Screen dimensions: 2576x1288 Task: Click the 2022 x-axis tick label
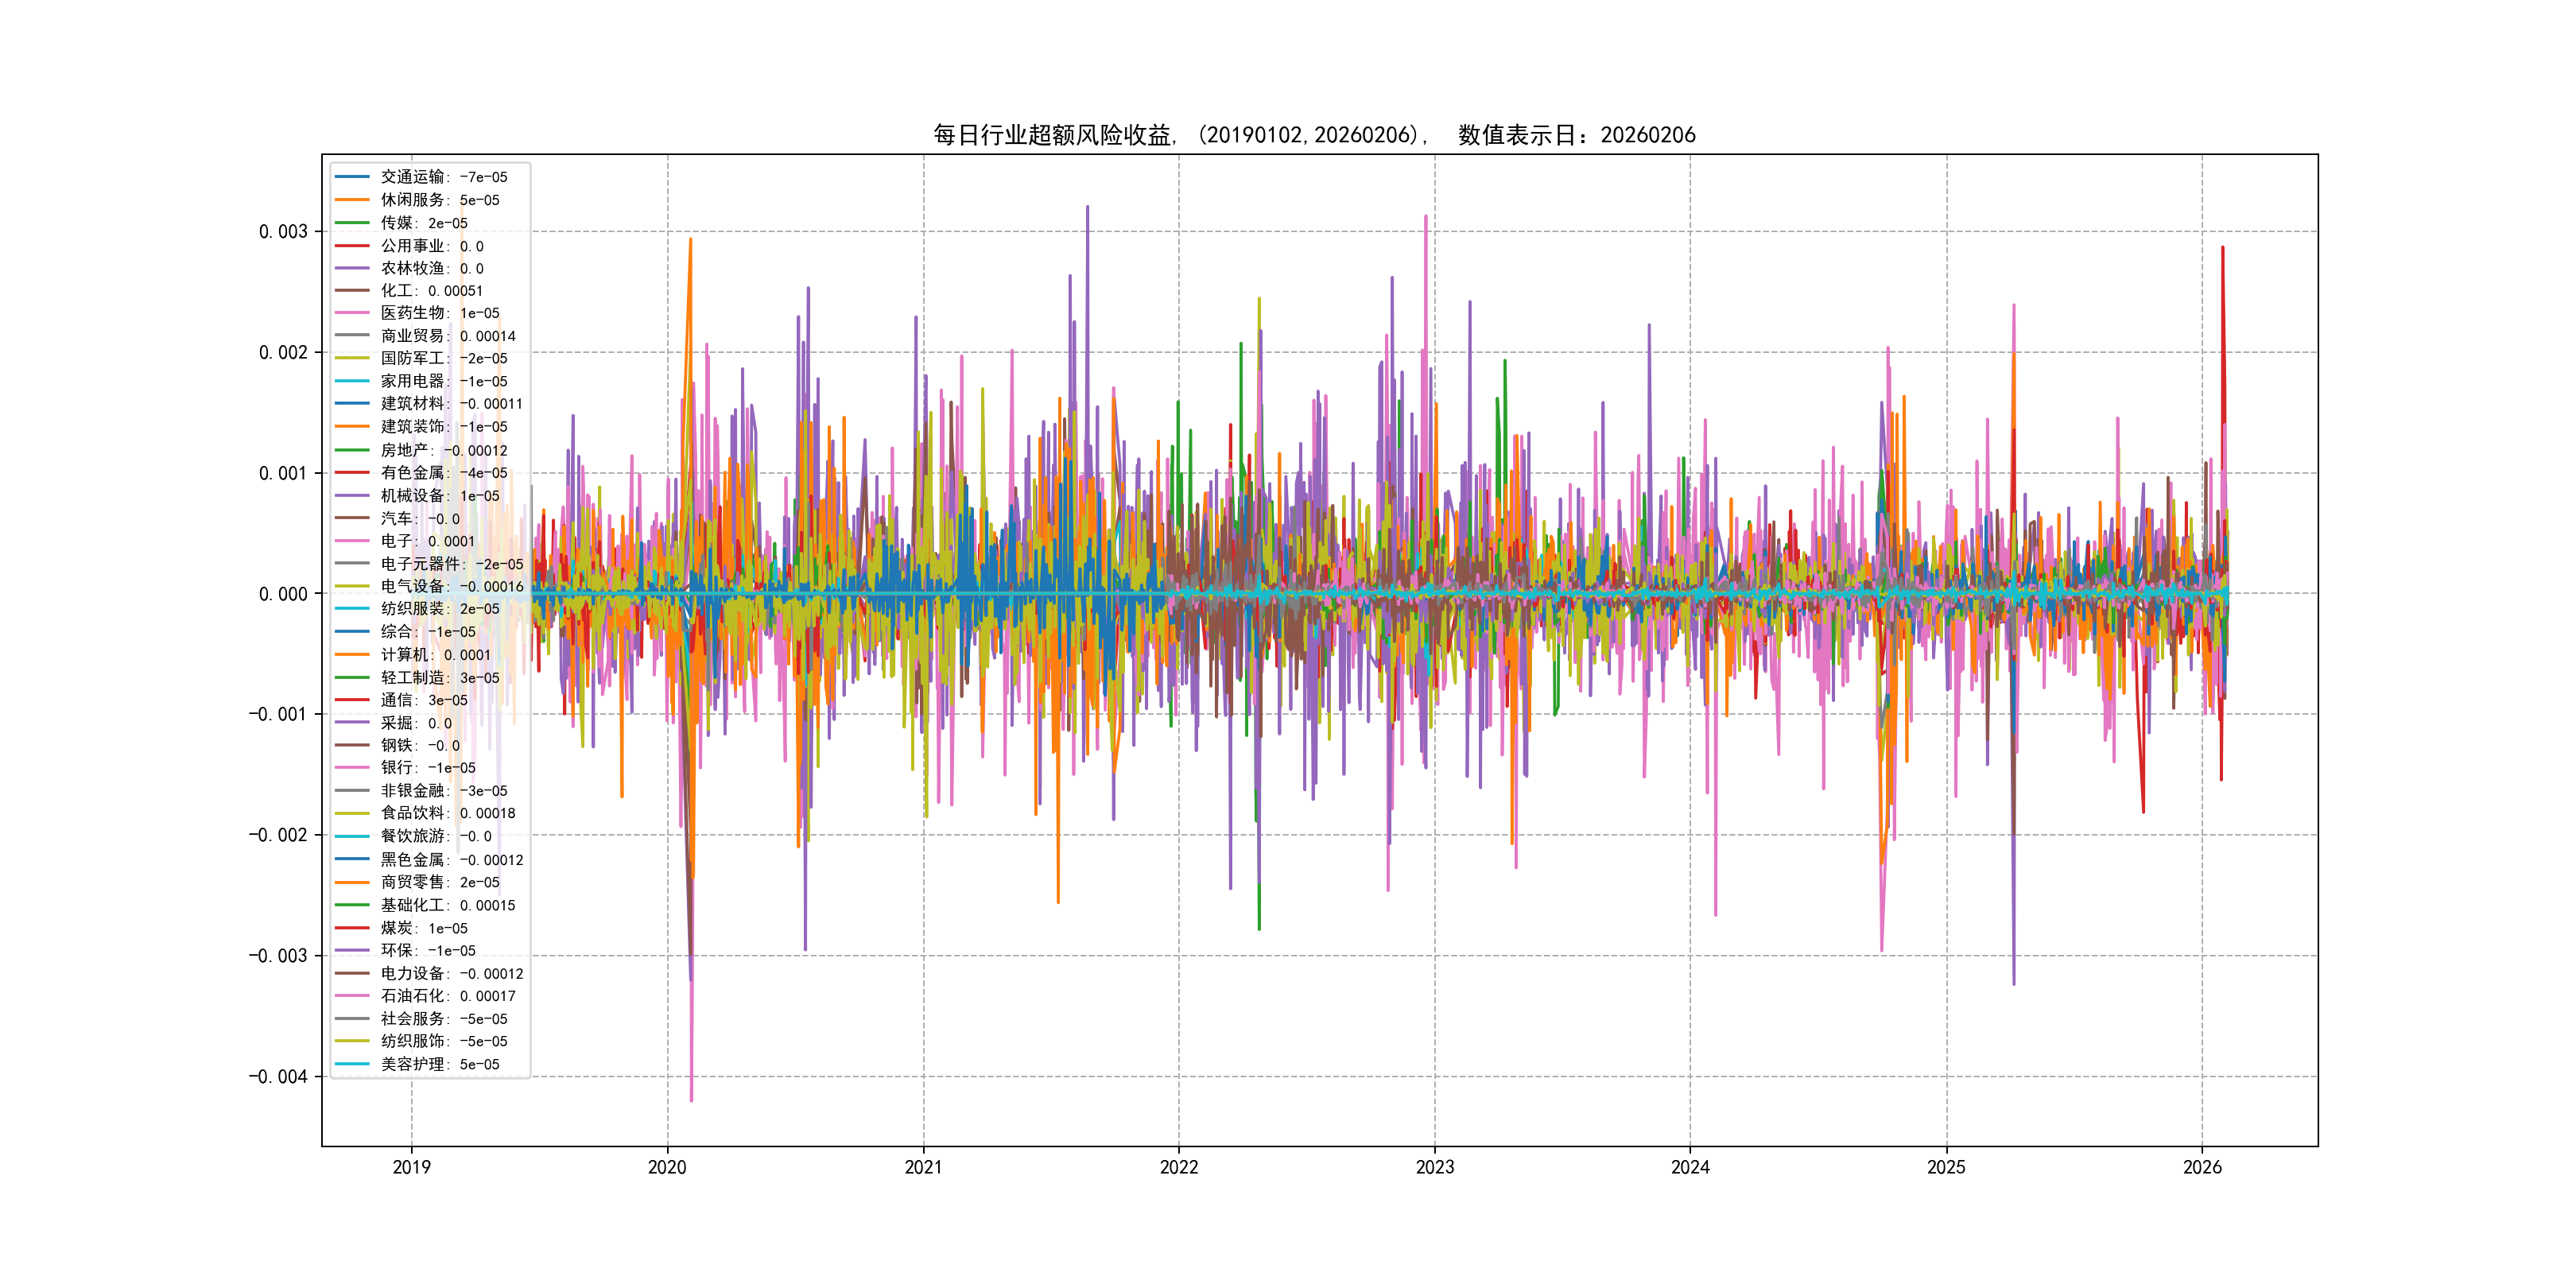click(1178, 1167)
